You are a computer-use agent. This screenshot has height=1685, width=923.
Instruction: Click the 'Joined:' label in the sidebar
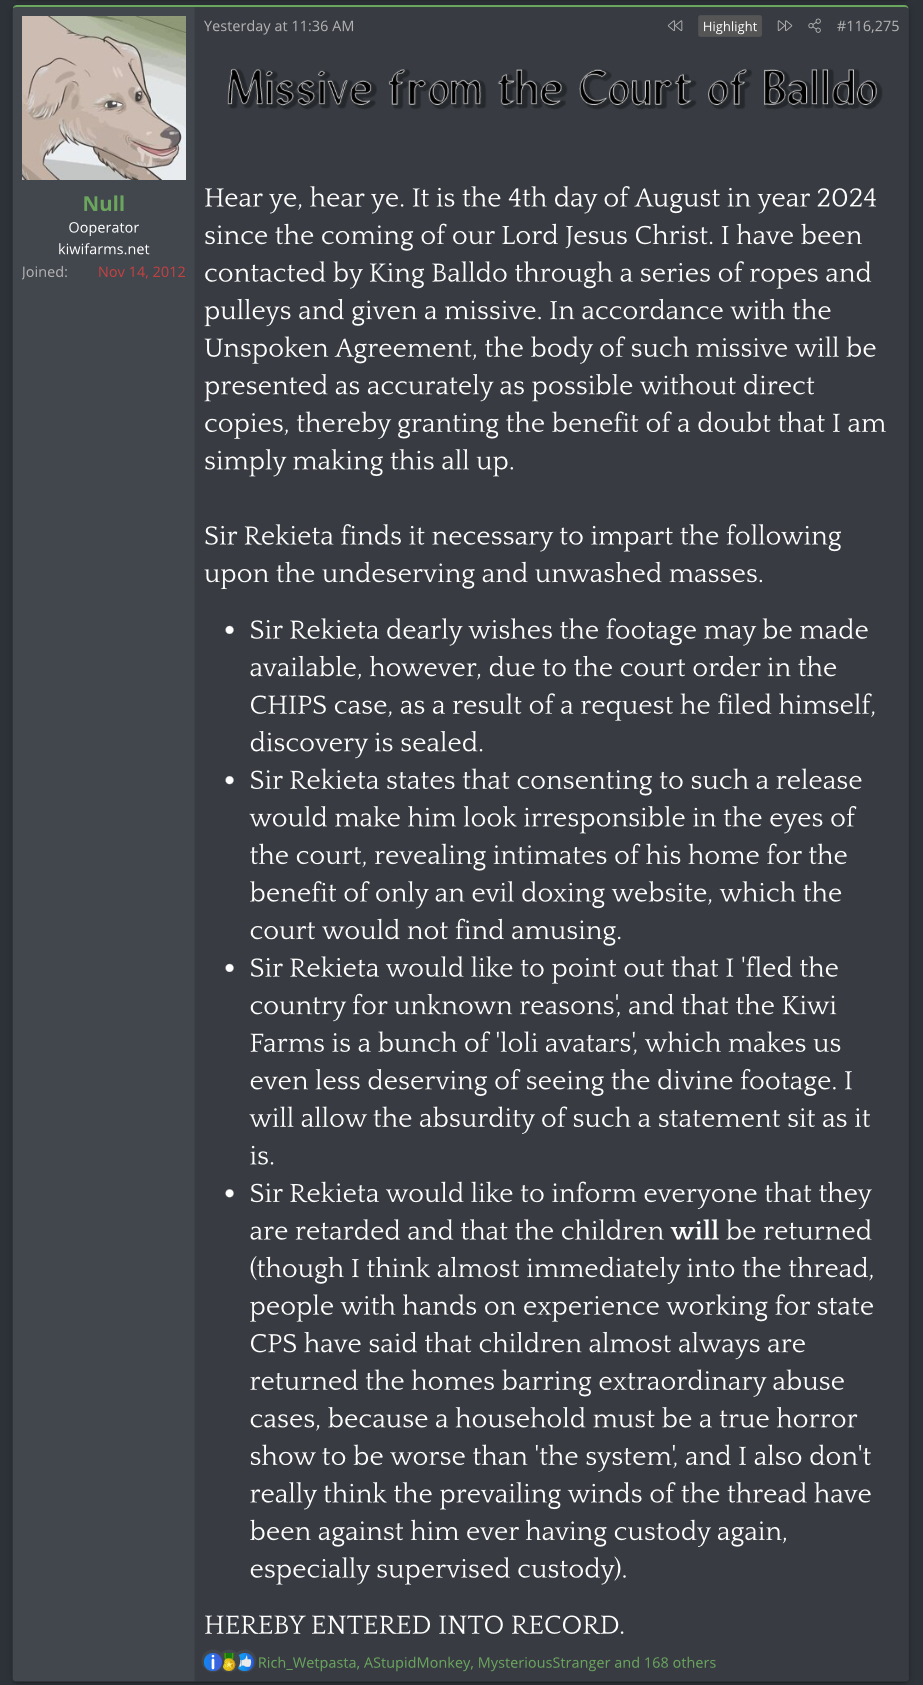coord(45,272)
